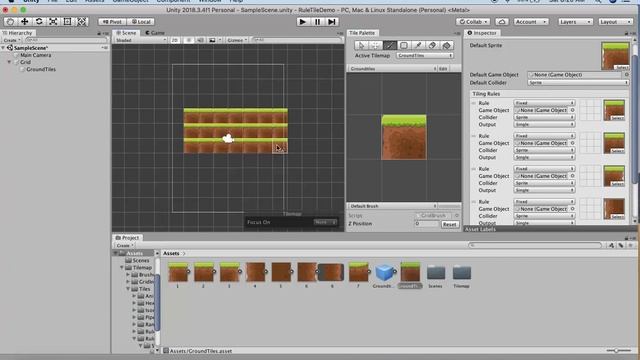Click the Reset button next to Z Position
640x360 pixels.
pos(449,224)
